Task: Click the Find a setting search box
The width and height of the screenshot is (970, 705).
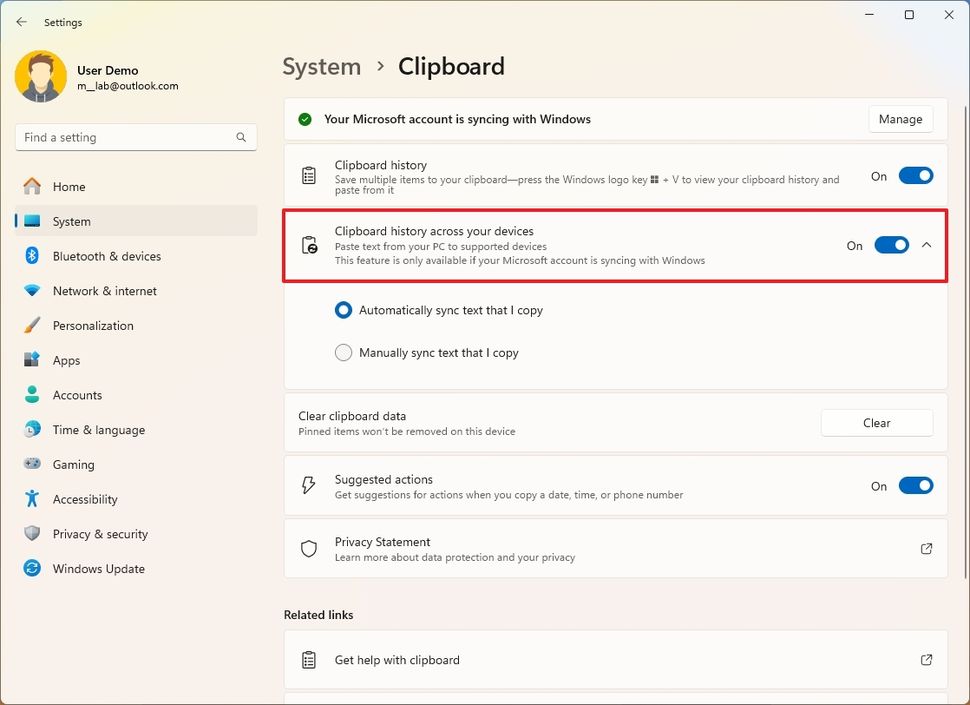Action: (x=135, y=137)
